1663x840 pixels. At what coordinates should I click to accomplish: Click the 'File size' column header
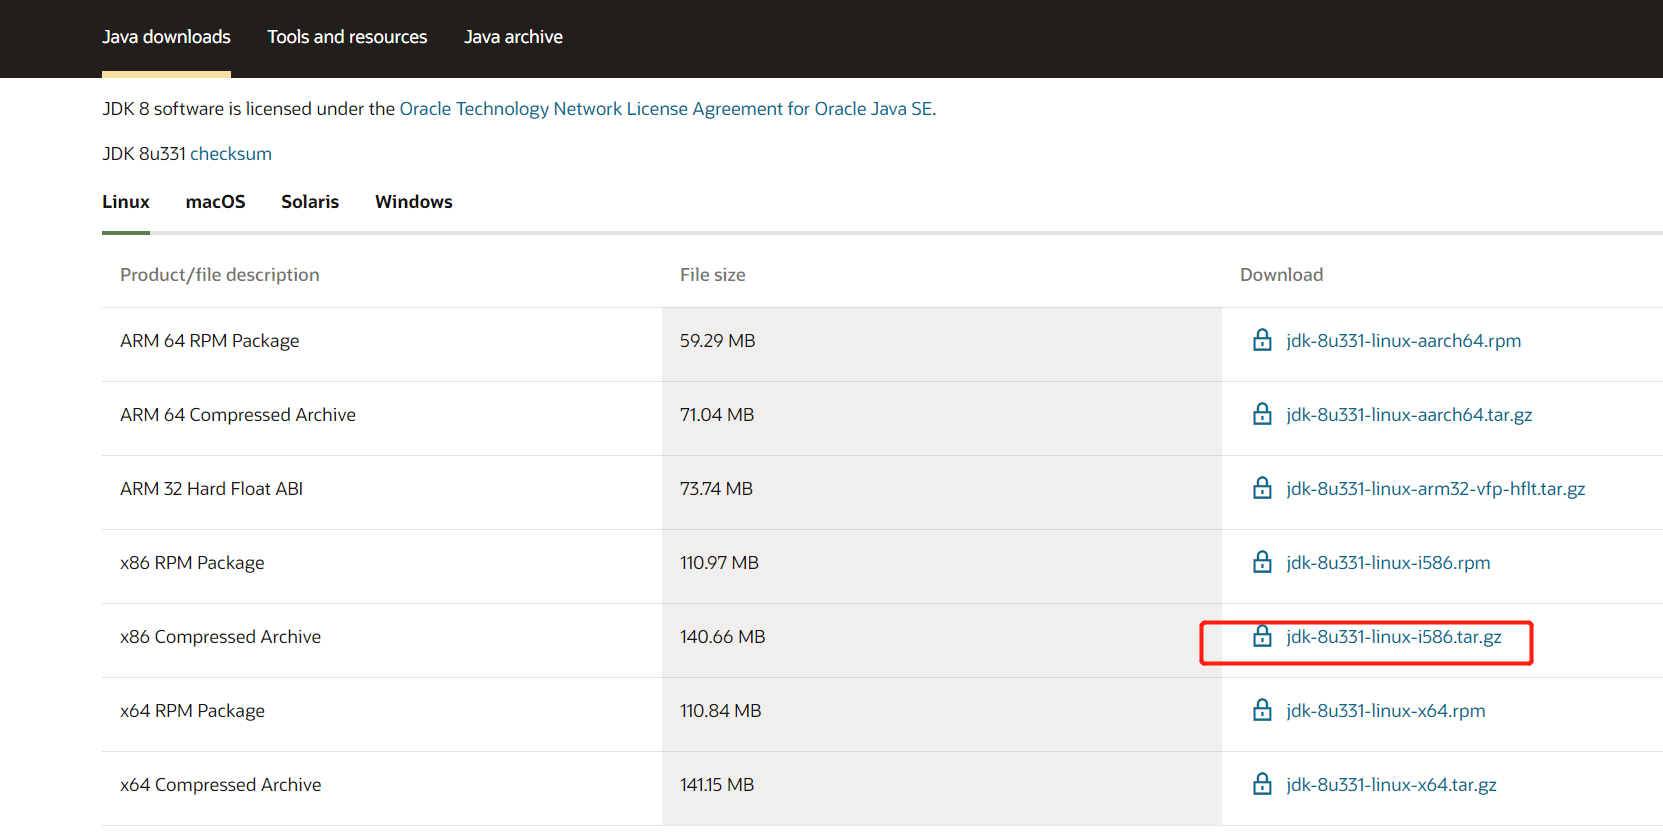(712, 275)
